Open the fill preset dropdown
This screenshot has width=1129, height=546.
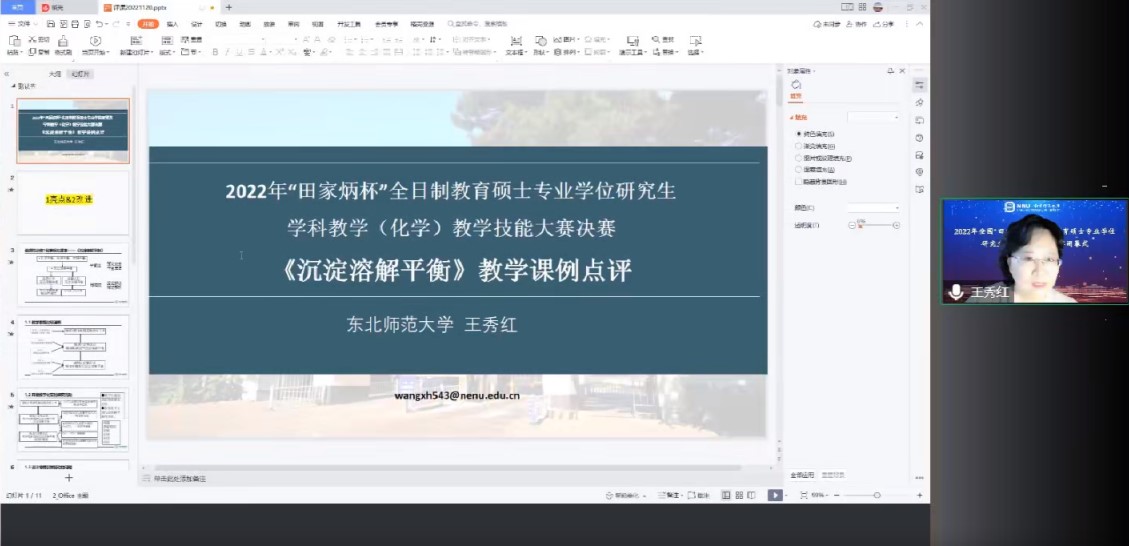873,117
